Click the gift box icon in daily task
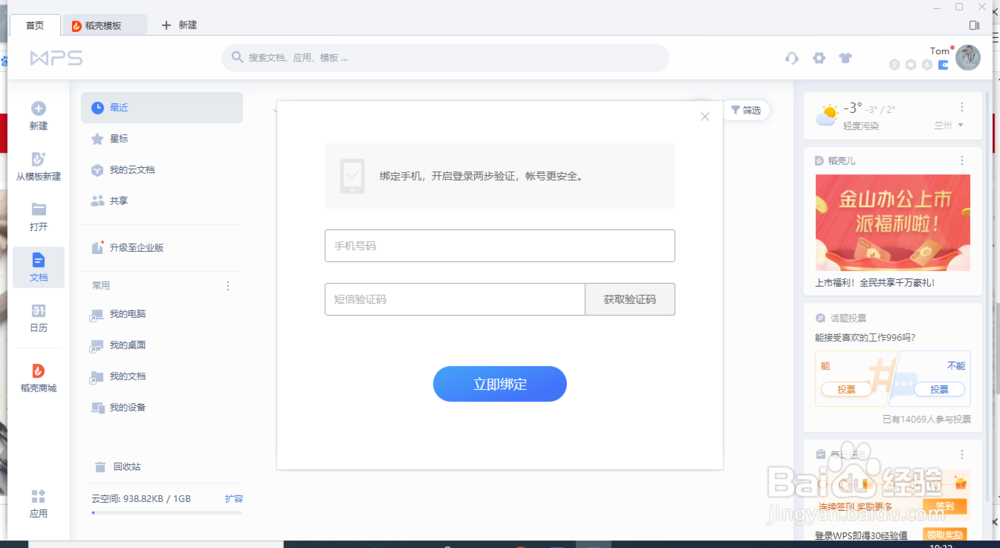1000x548 pixels. pyautogui.click(x=960, y=483)
